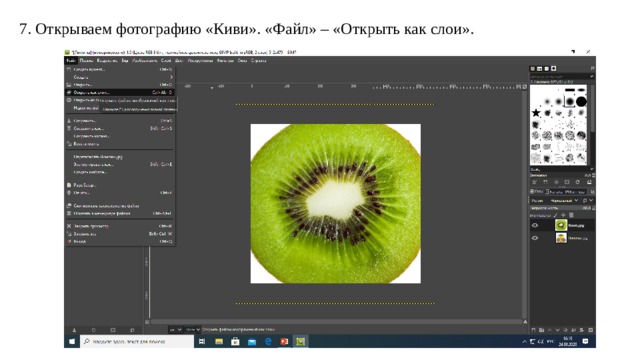Adjust the brush spacing slider
Image resolution: width=640 pixels, height=360 pixels.
point(561,176)
